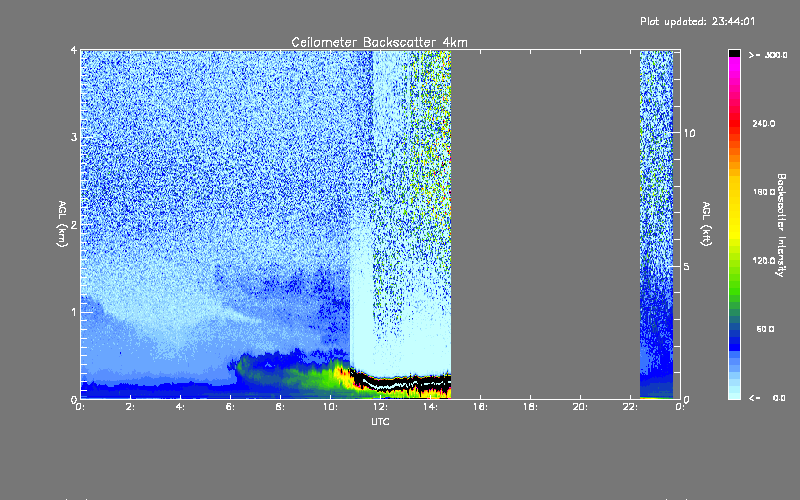800x500 pixels.
Task: Click the '3' tick on the km axis
Action: pyautogui.click(x=74, y=138)
